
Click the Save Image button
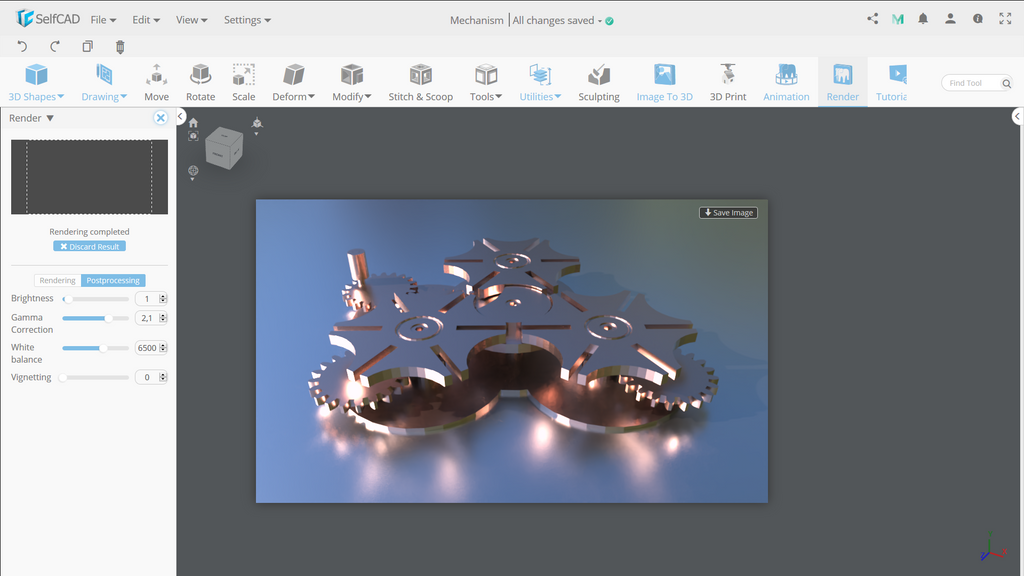pos(728,212)
